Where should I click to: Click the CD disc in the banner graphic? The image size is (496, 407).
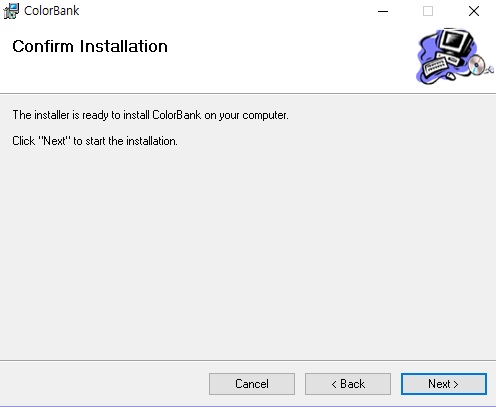pos(477,64)
